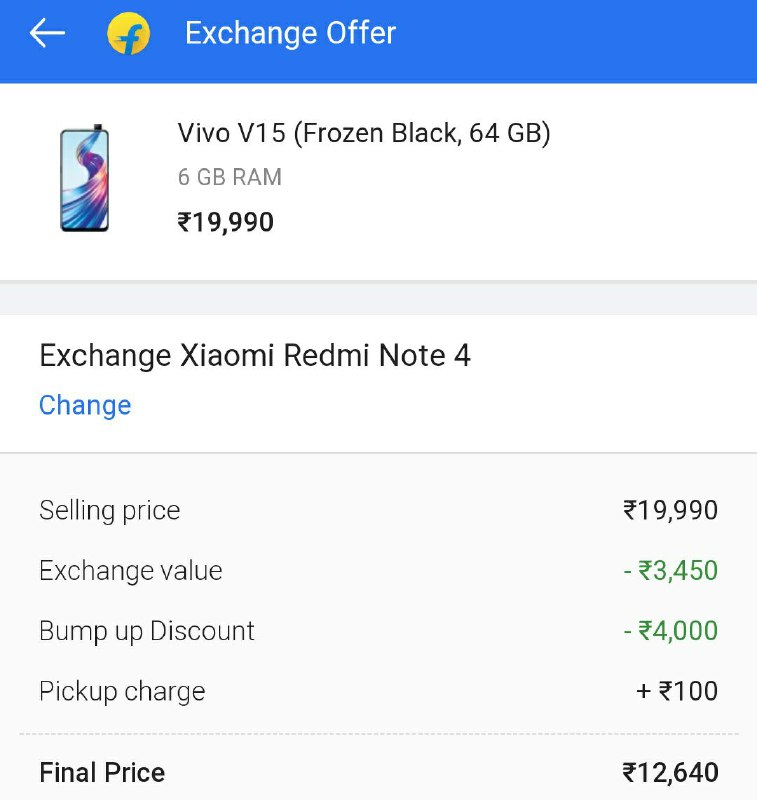
Task: Tap the Pickup charge label
Action: click(x=122, y=692)
